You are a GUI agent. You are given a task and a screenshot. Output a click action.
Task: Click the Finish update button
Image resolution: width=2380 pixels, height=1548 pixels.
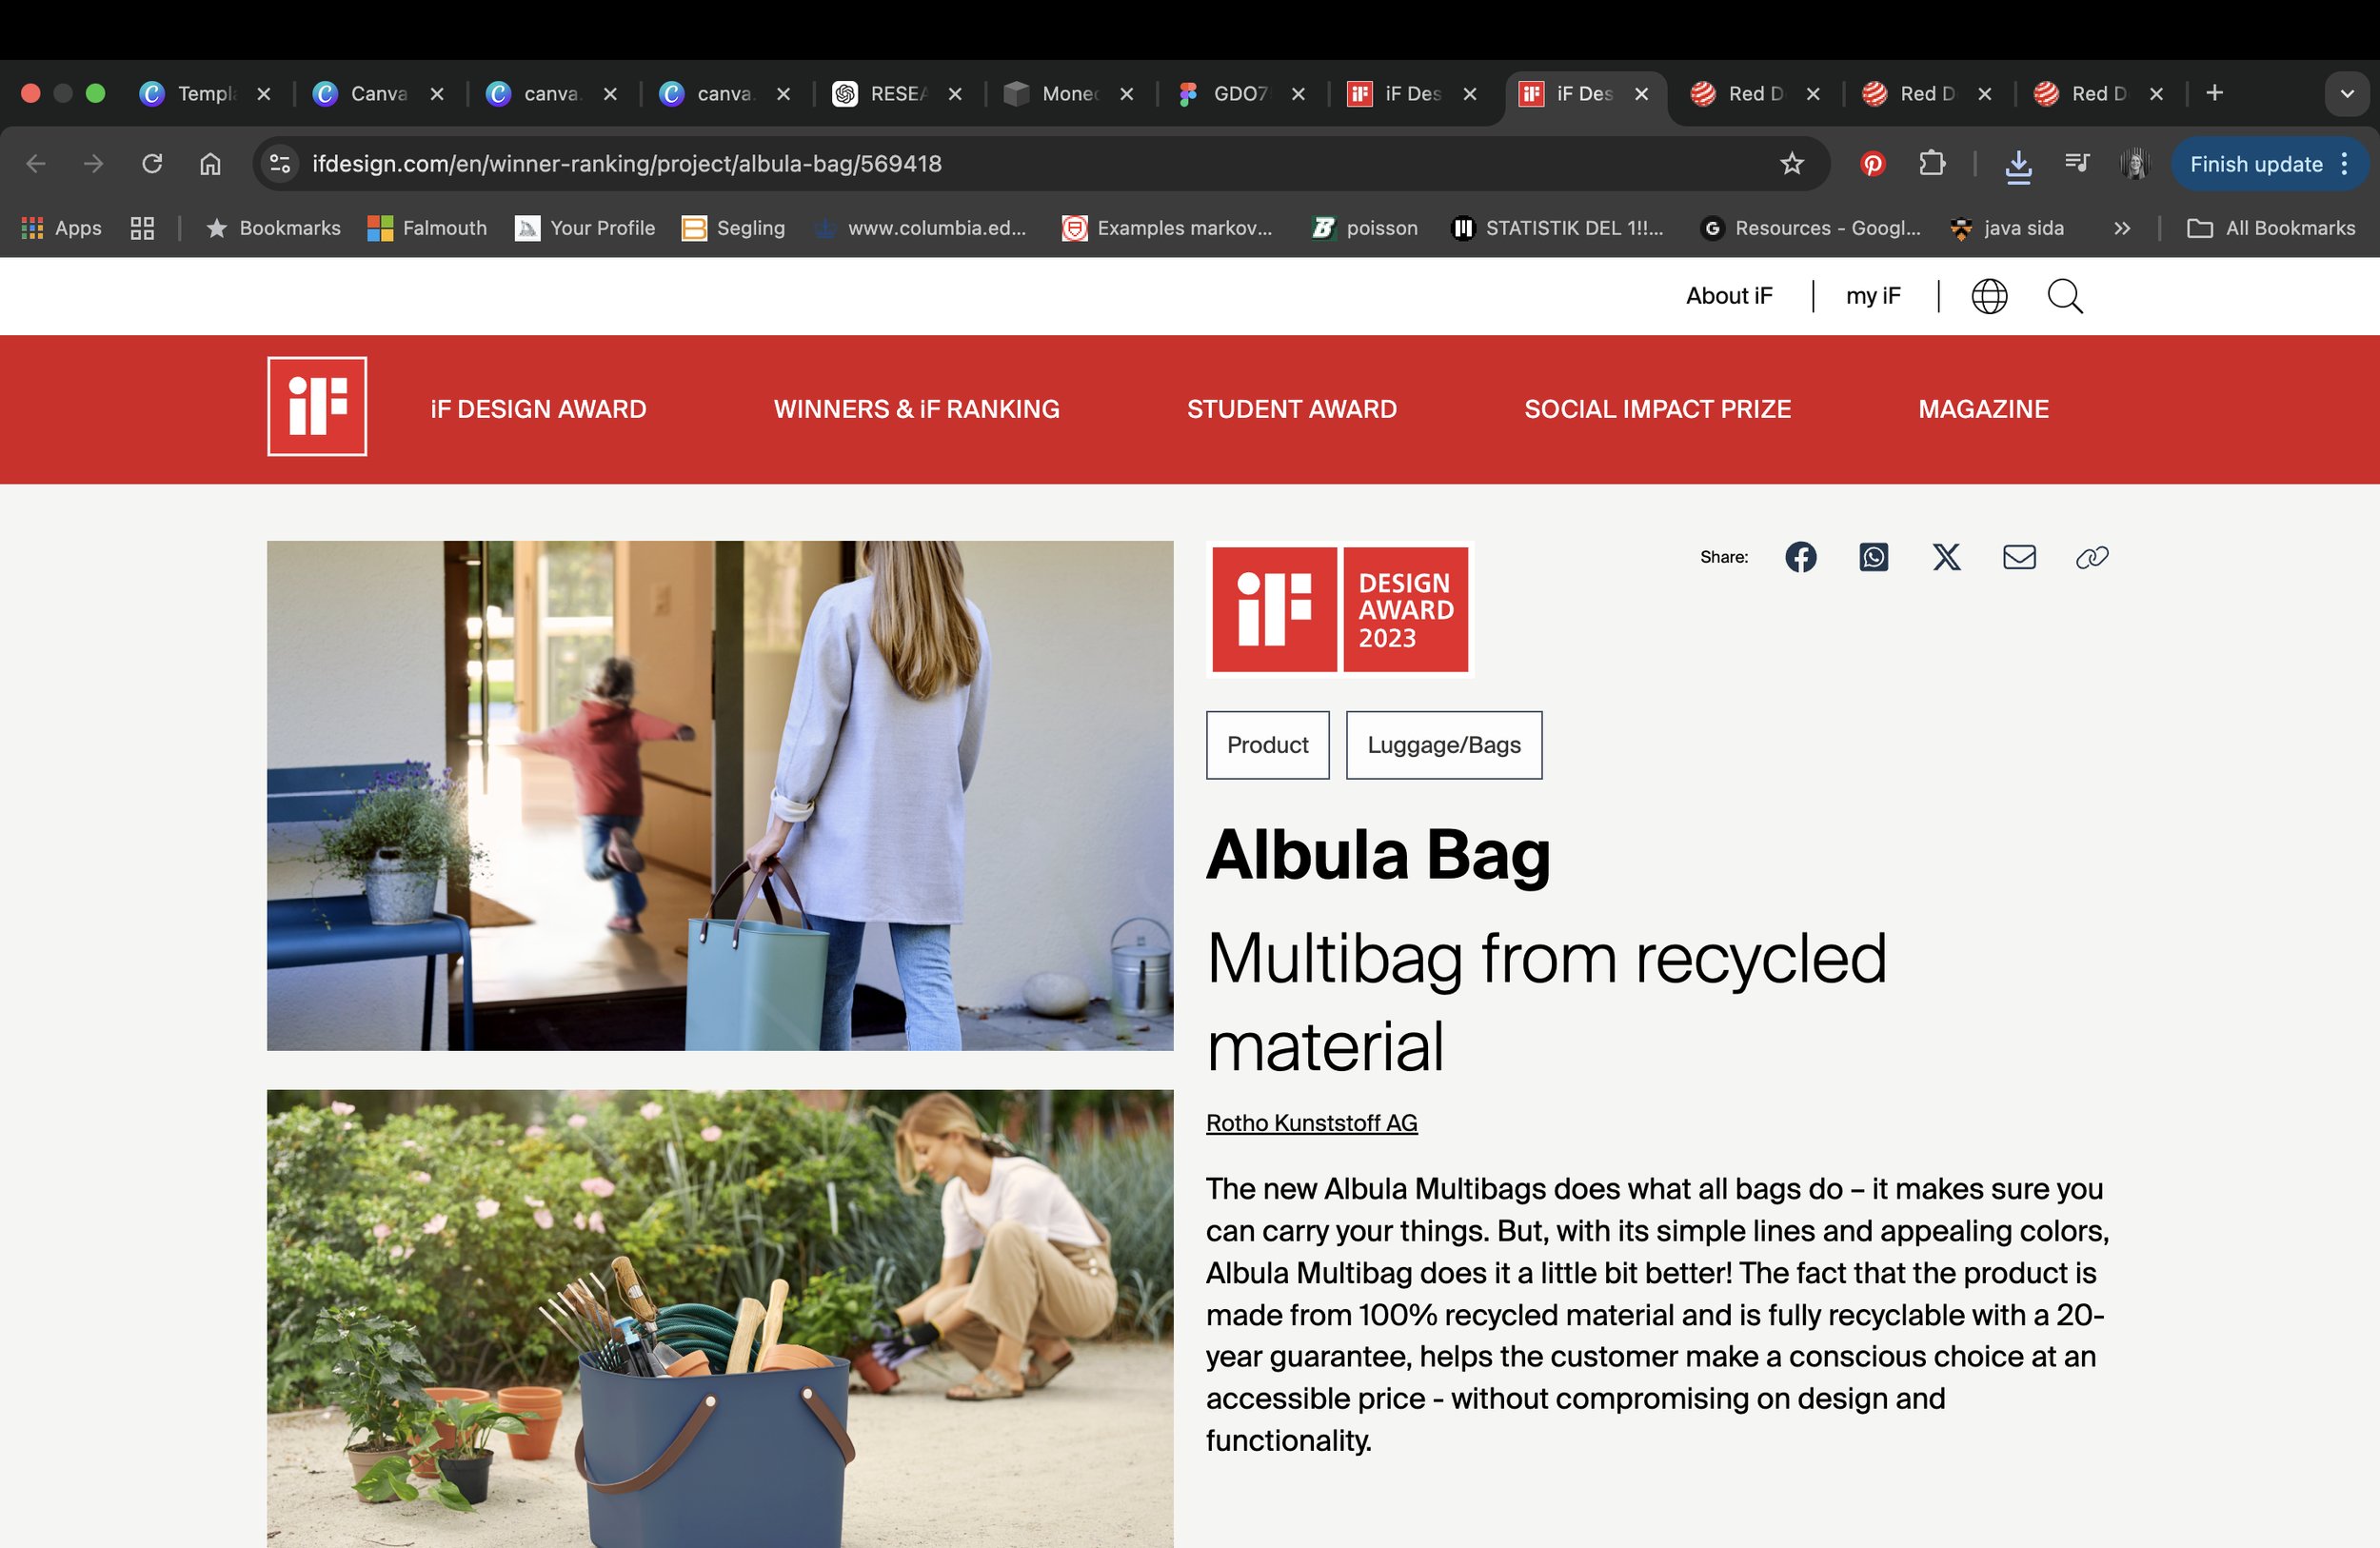[2255, 164]
